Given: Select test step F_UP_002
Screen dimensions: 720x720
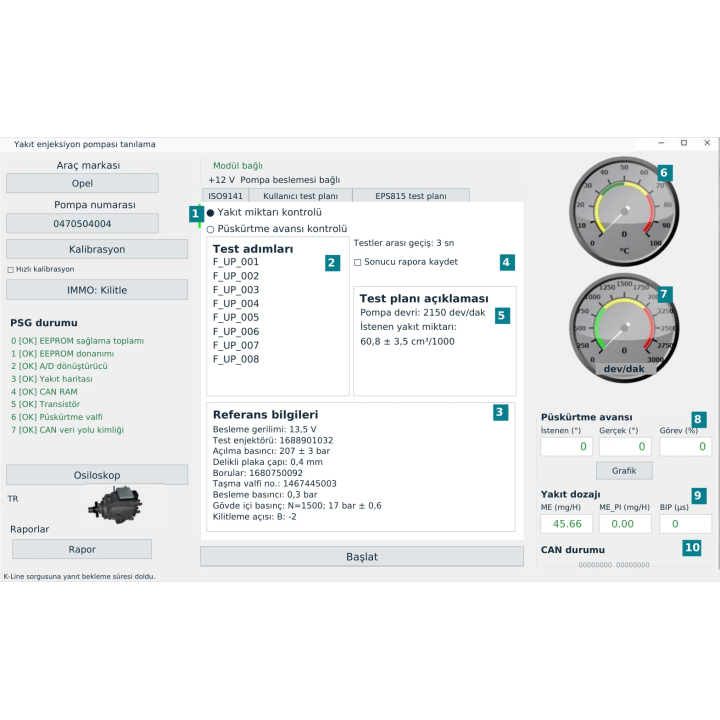Looking at the screenshot, I should (x=236, y=276).
